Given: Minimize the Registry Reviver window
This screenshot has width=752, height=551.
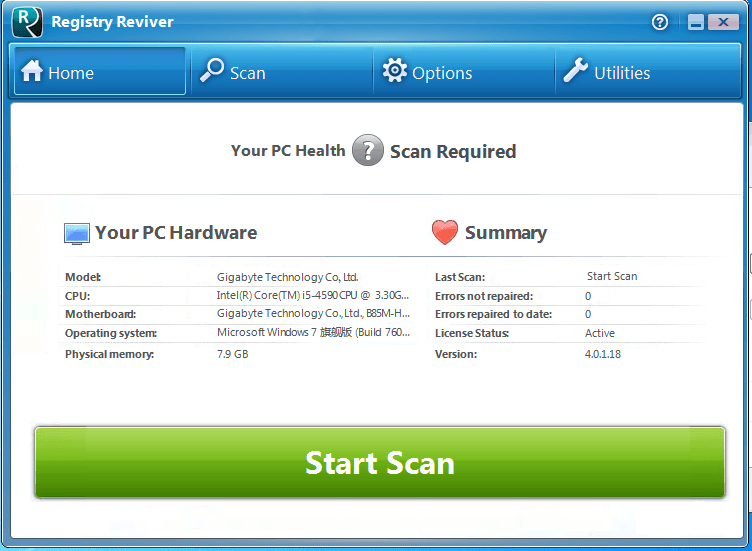Looking at the screenshot, I should pos(695,22).
